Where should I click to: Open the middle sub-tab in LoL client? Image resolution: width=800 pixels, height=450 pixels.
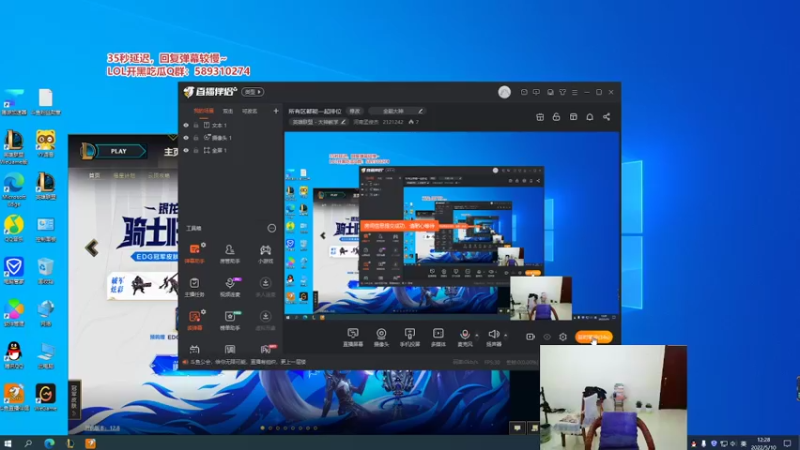[x=124, y=176]
